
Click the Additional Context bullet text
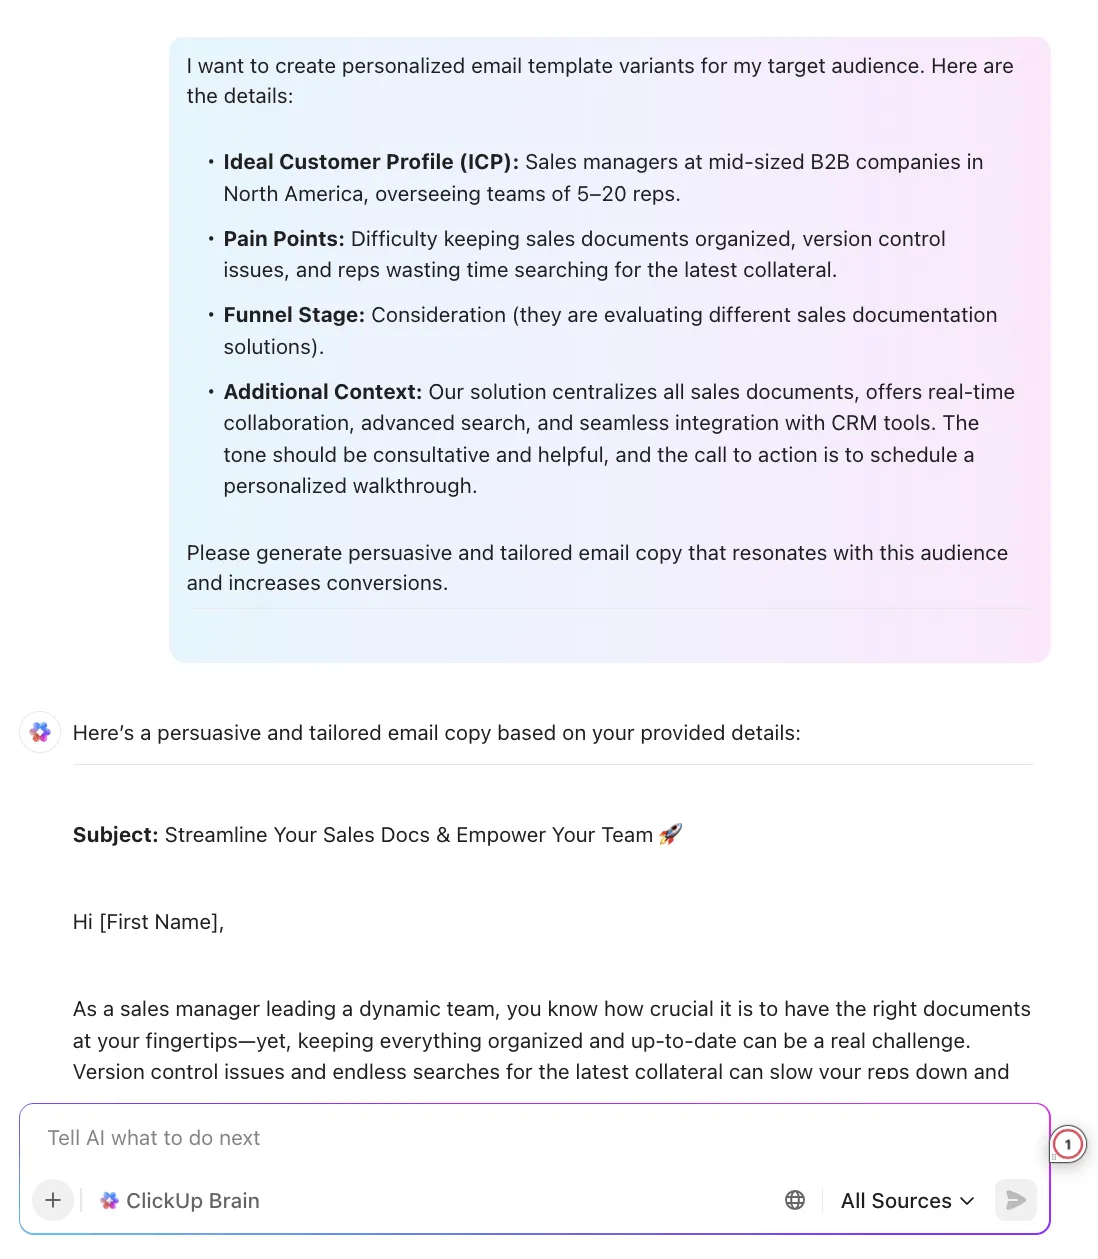619,438
